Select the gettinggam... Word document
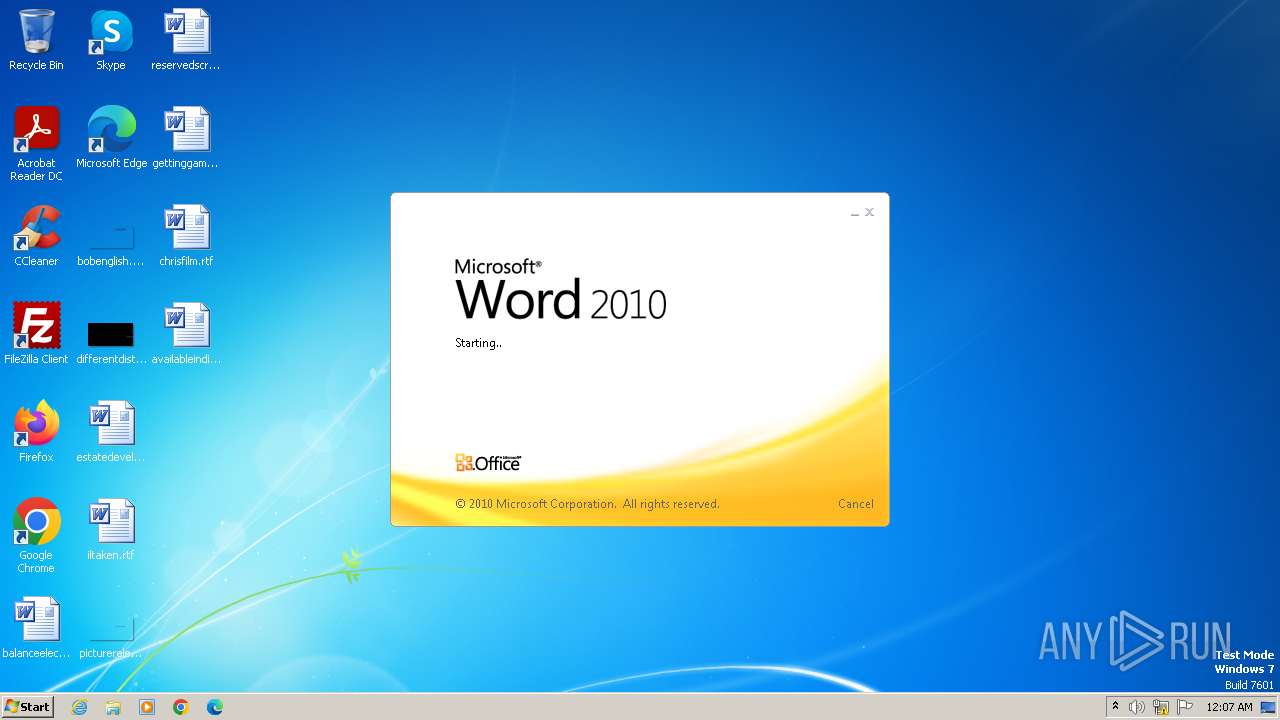Screen dimensions: 1280x720 point(186,138)
